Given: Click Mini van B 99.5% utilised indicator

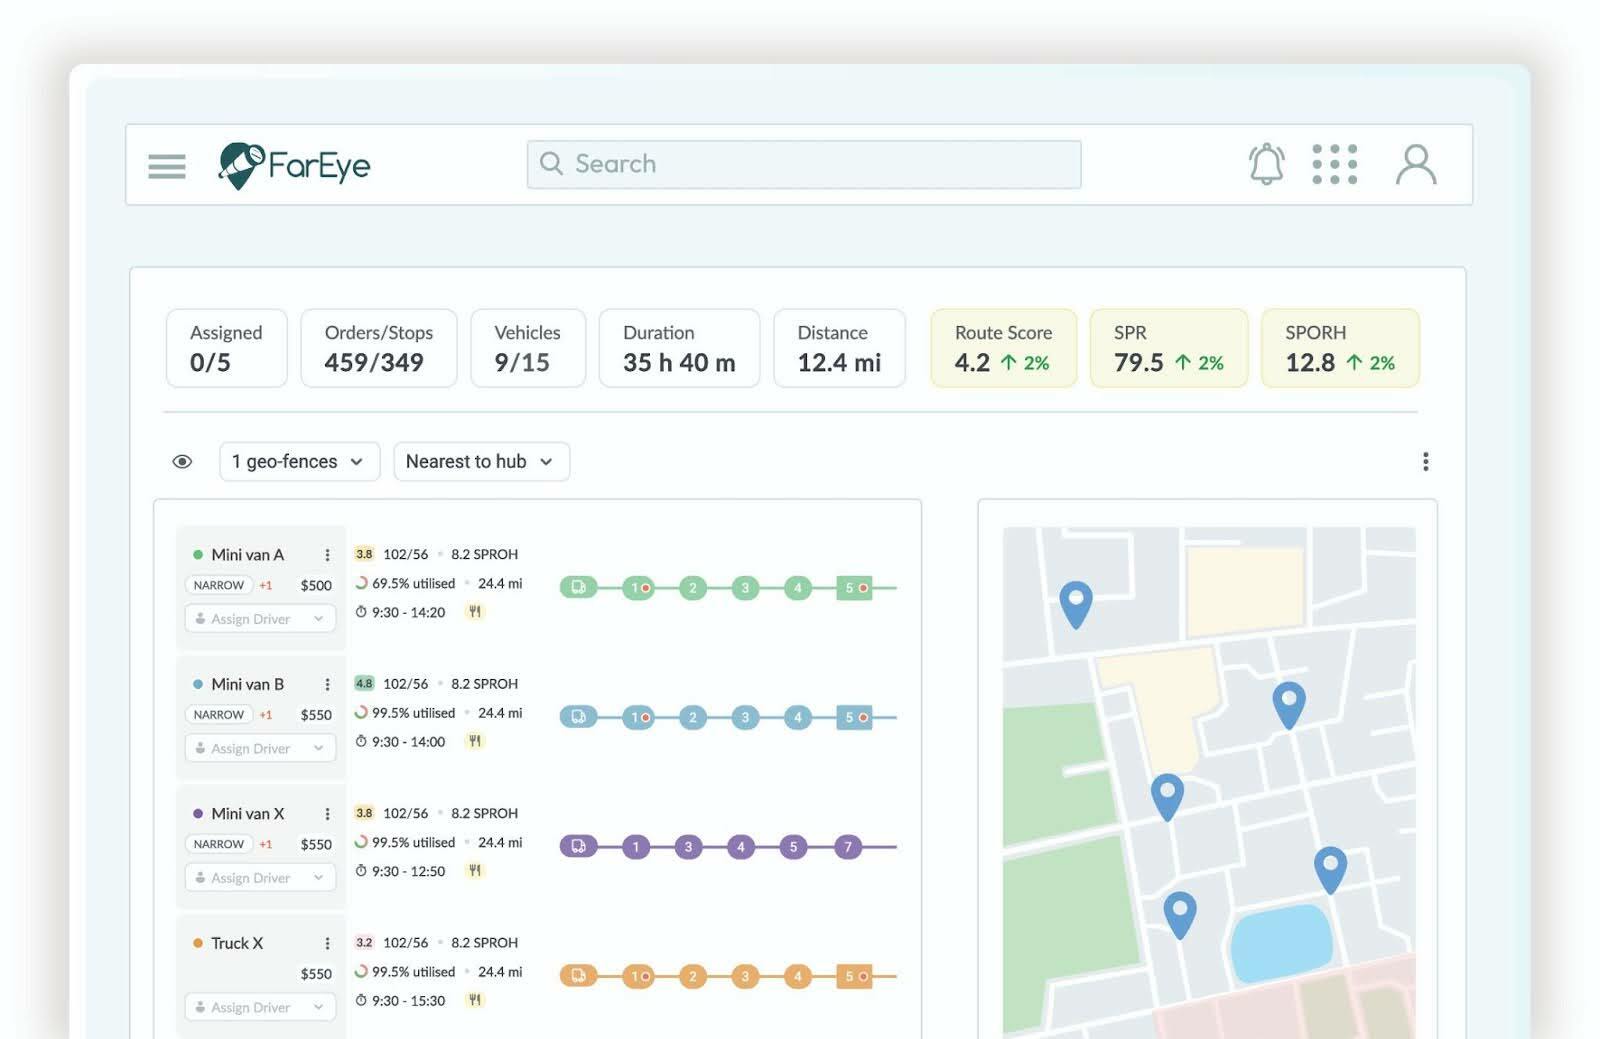Looking at the screenshot, I should pyautogui.click(x=405, y=713).
